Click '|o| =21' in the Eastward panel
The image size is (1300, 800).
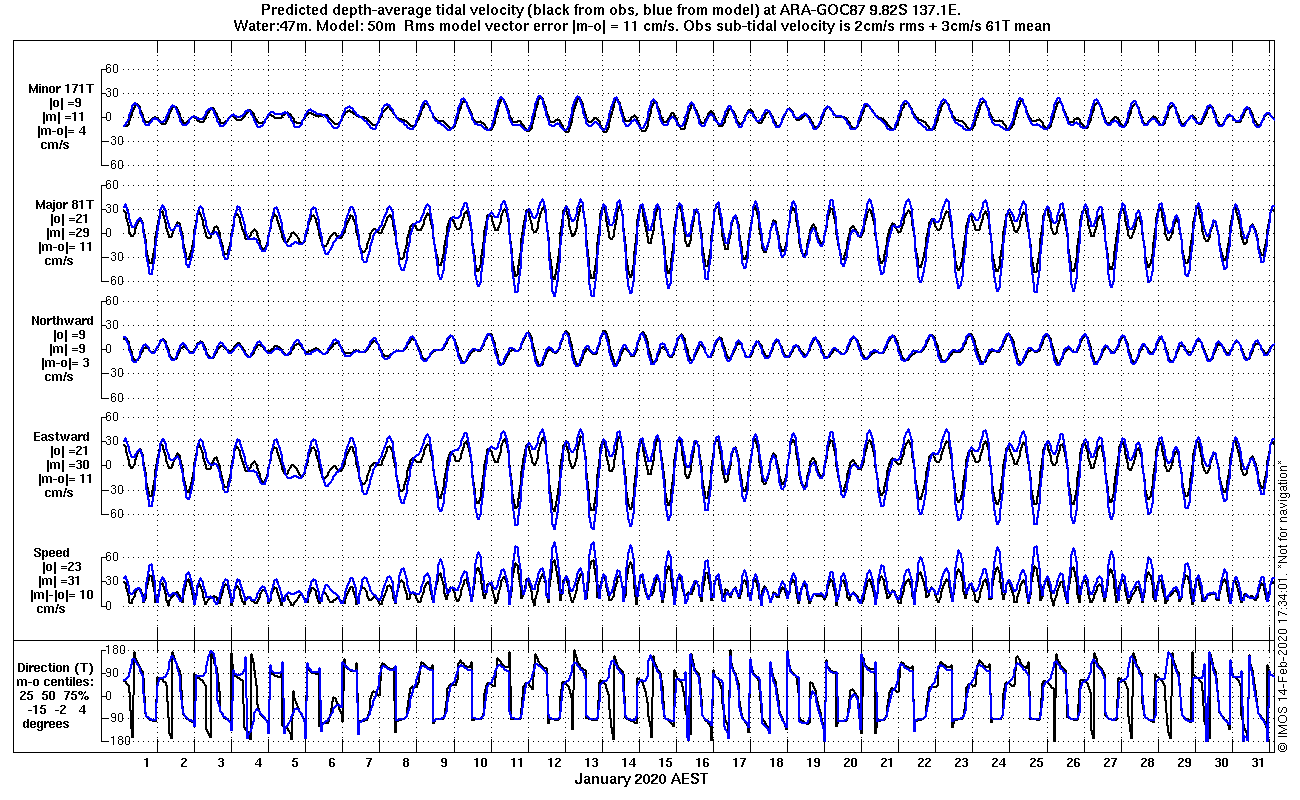68,451
